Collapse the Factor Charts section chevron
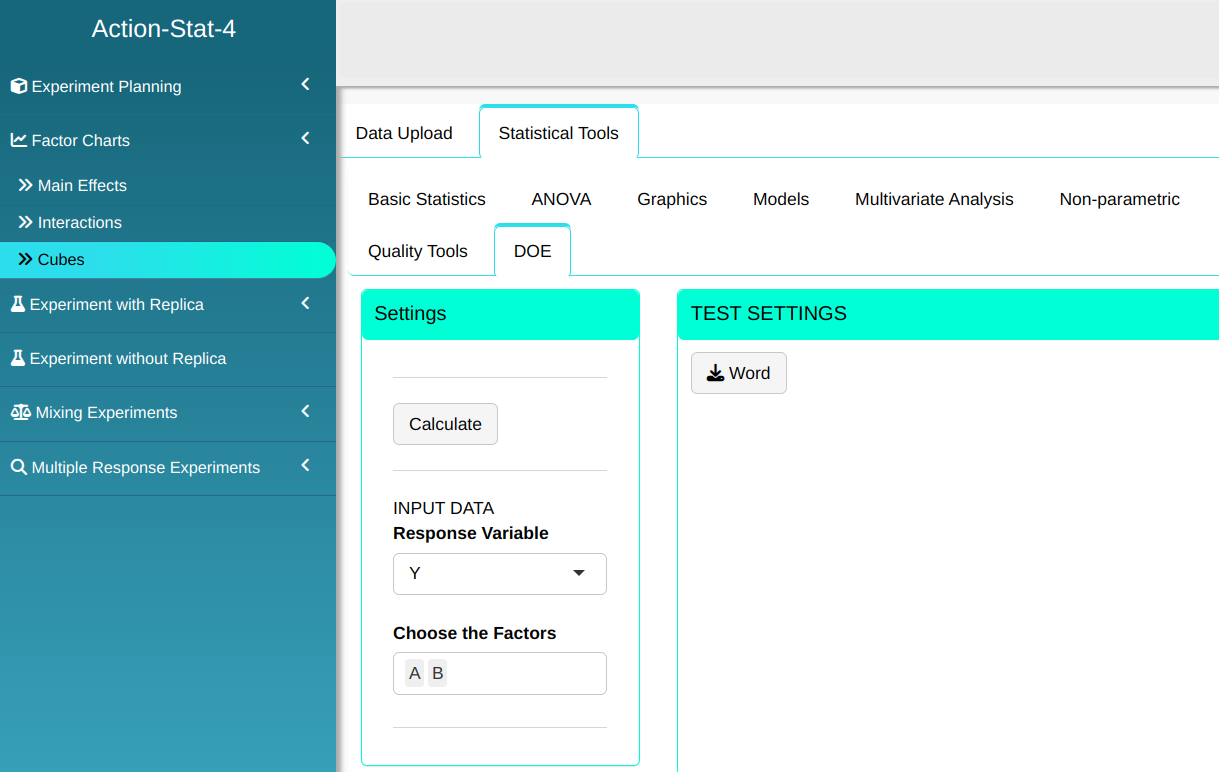Screen dimensions: 1219x772 click(306, 139)
